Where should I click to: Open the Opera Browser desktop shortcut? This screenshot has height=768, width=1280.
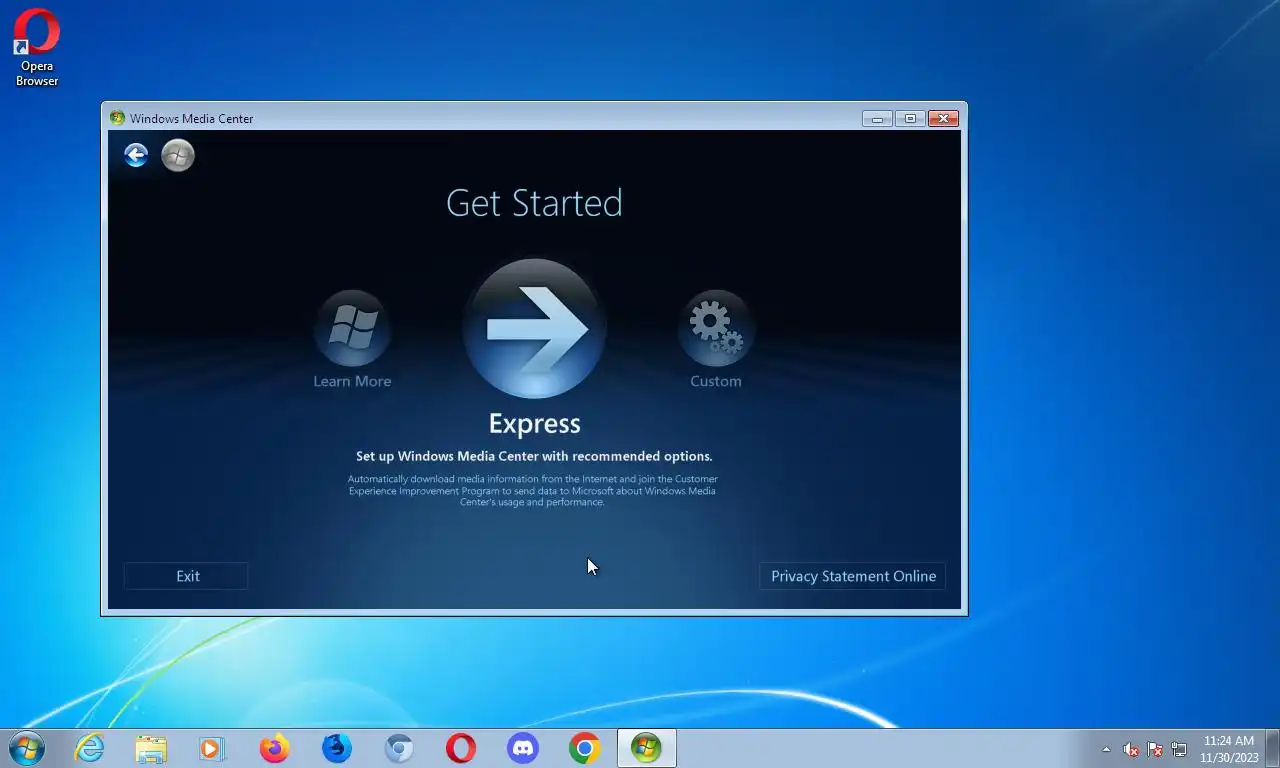[37, 48]
